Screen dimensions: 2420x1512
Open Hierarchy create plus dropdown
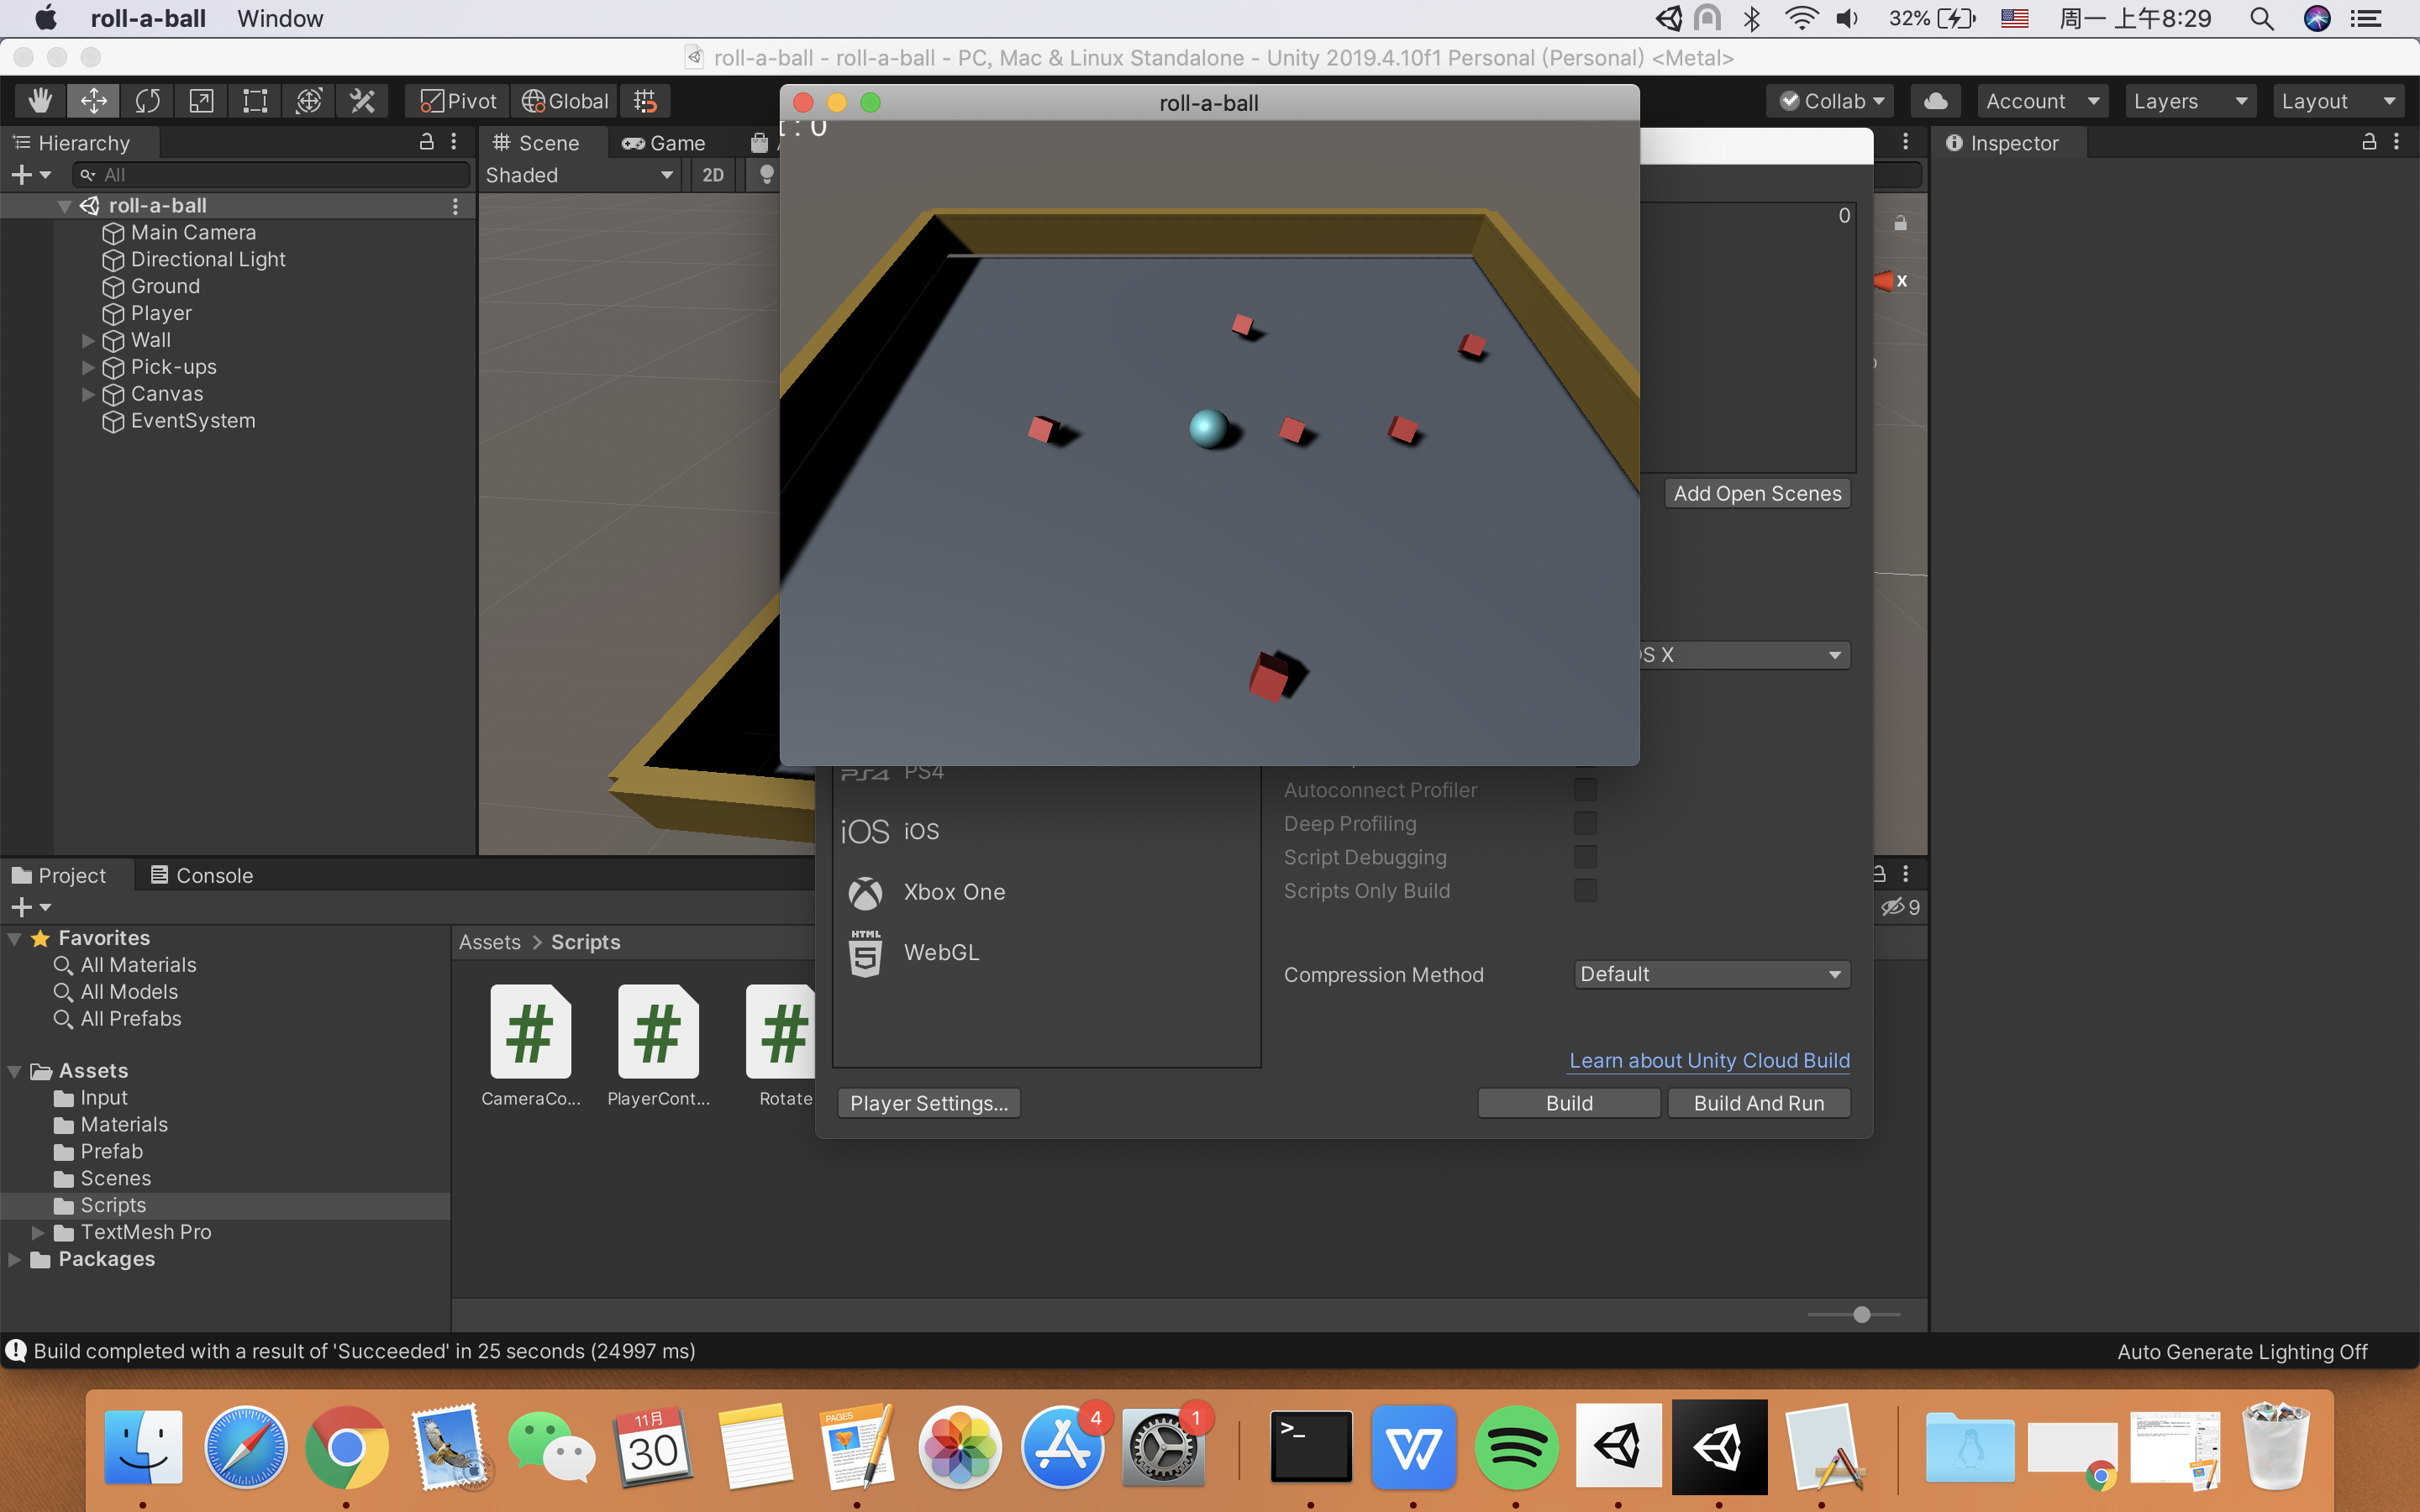[30, 175]
